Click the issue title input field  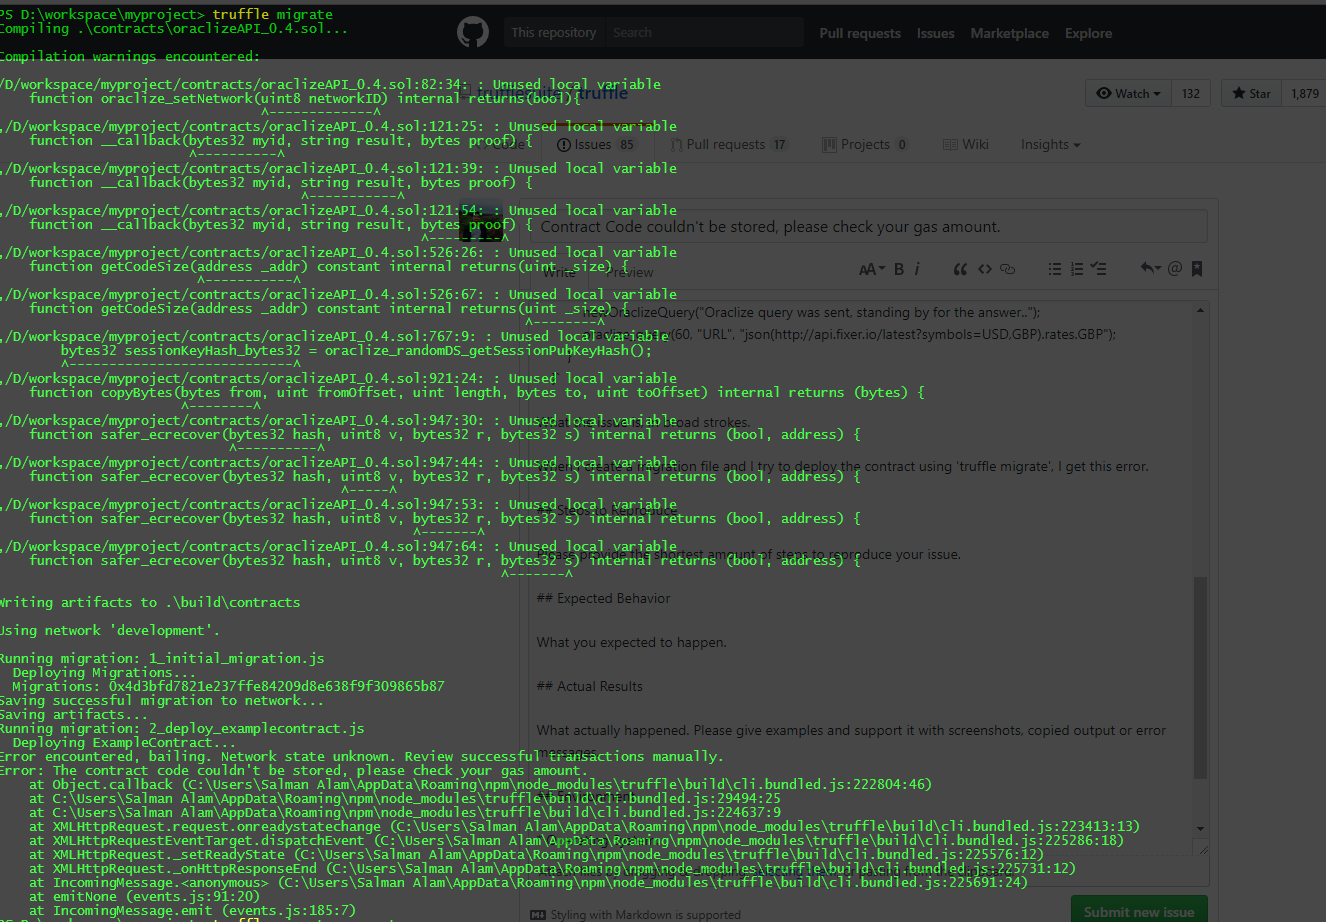click(868, 227)
